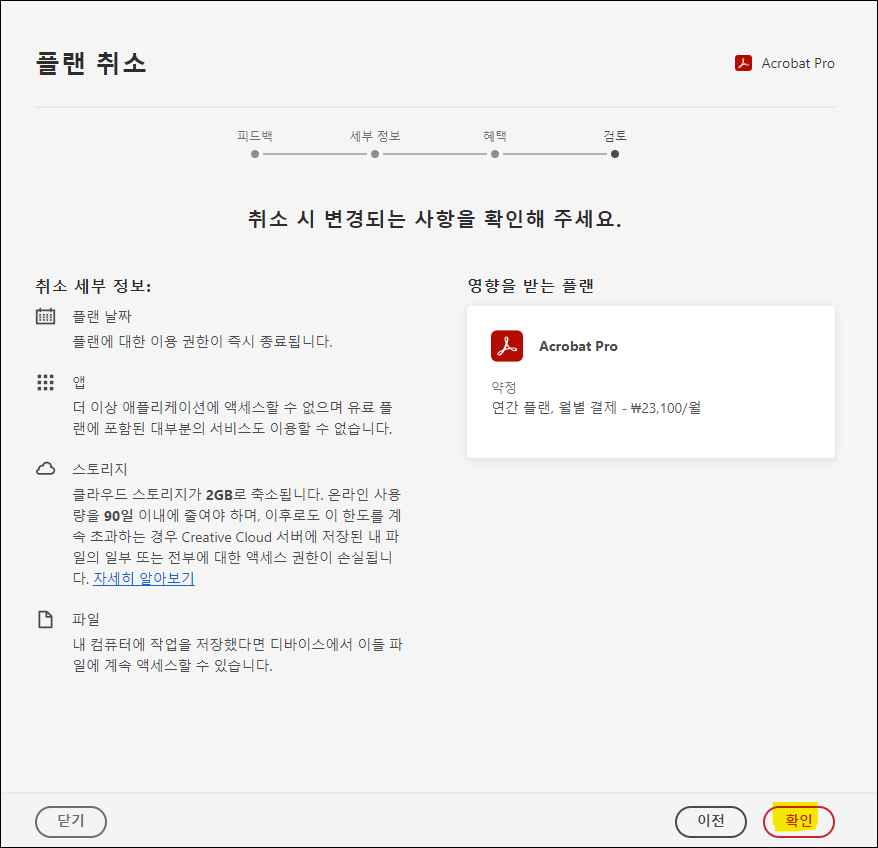Click the calendar icon beside 플랜 날짜
This screenshot has height=848, width=878.
pos(45,316)
